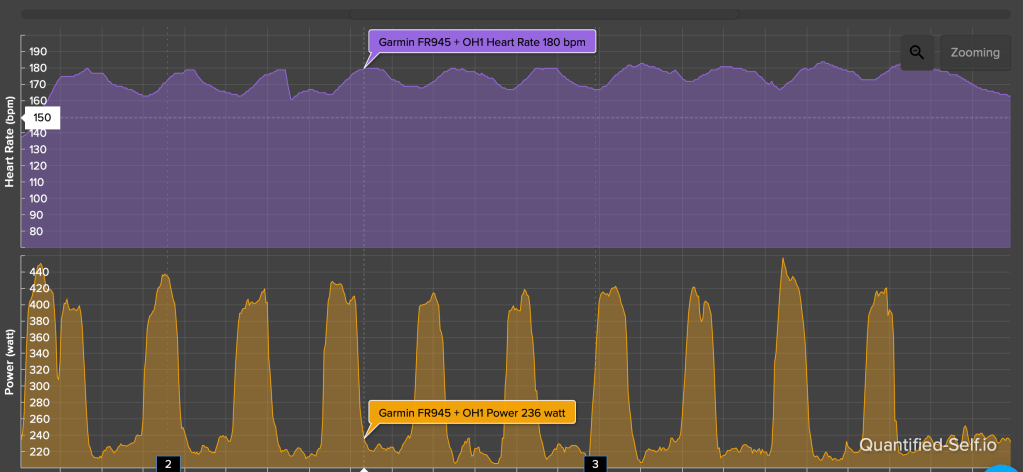Click the Power 236 watt tooltip
Viewport: 1023px width, 472px height.
(x=472, y=412)
